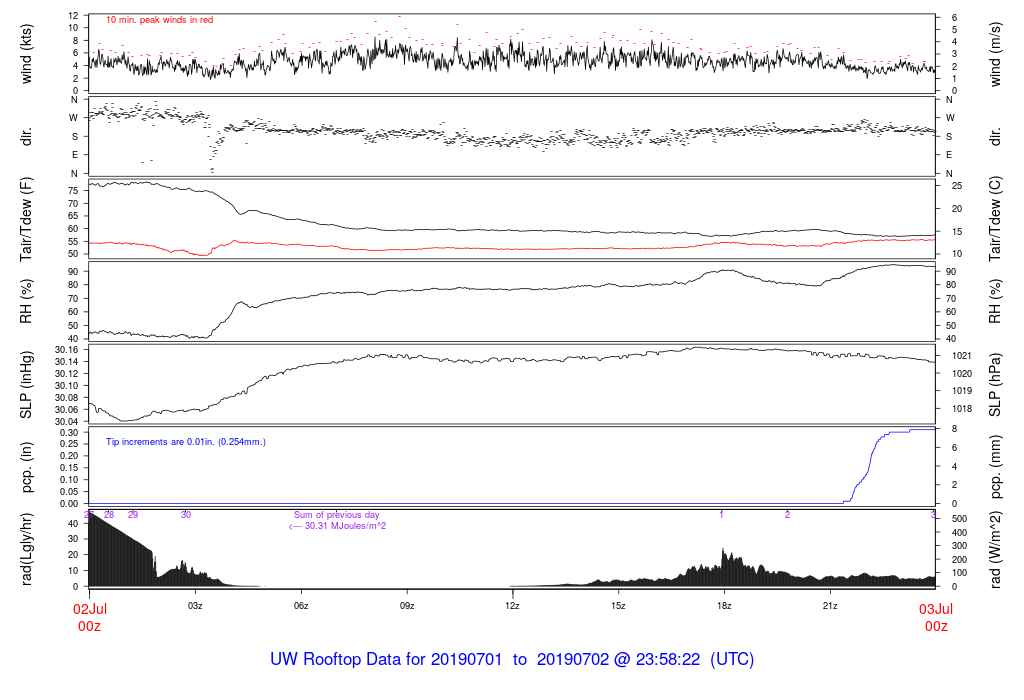Click the '10 min. peak winds in red' note

(159, 20)
